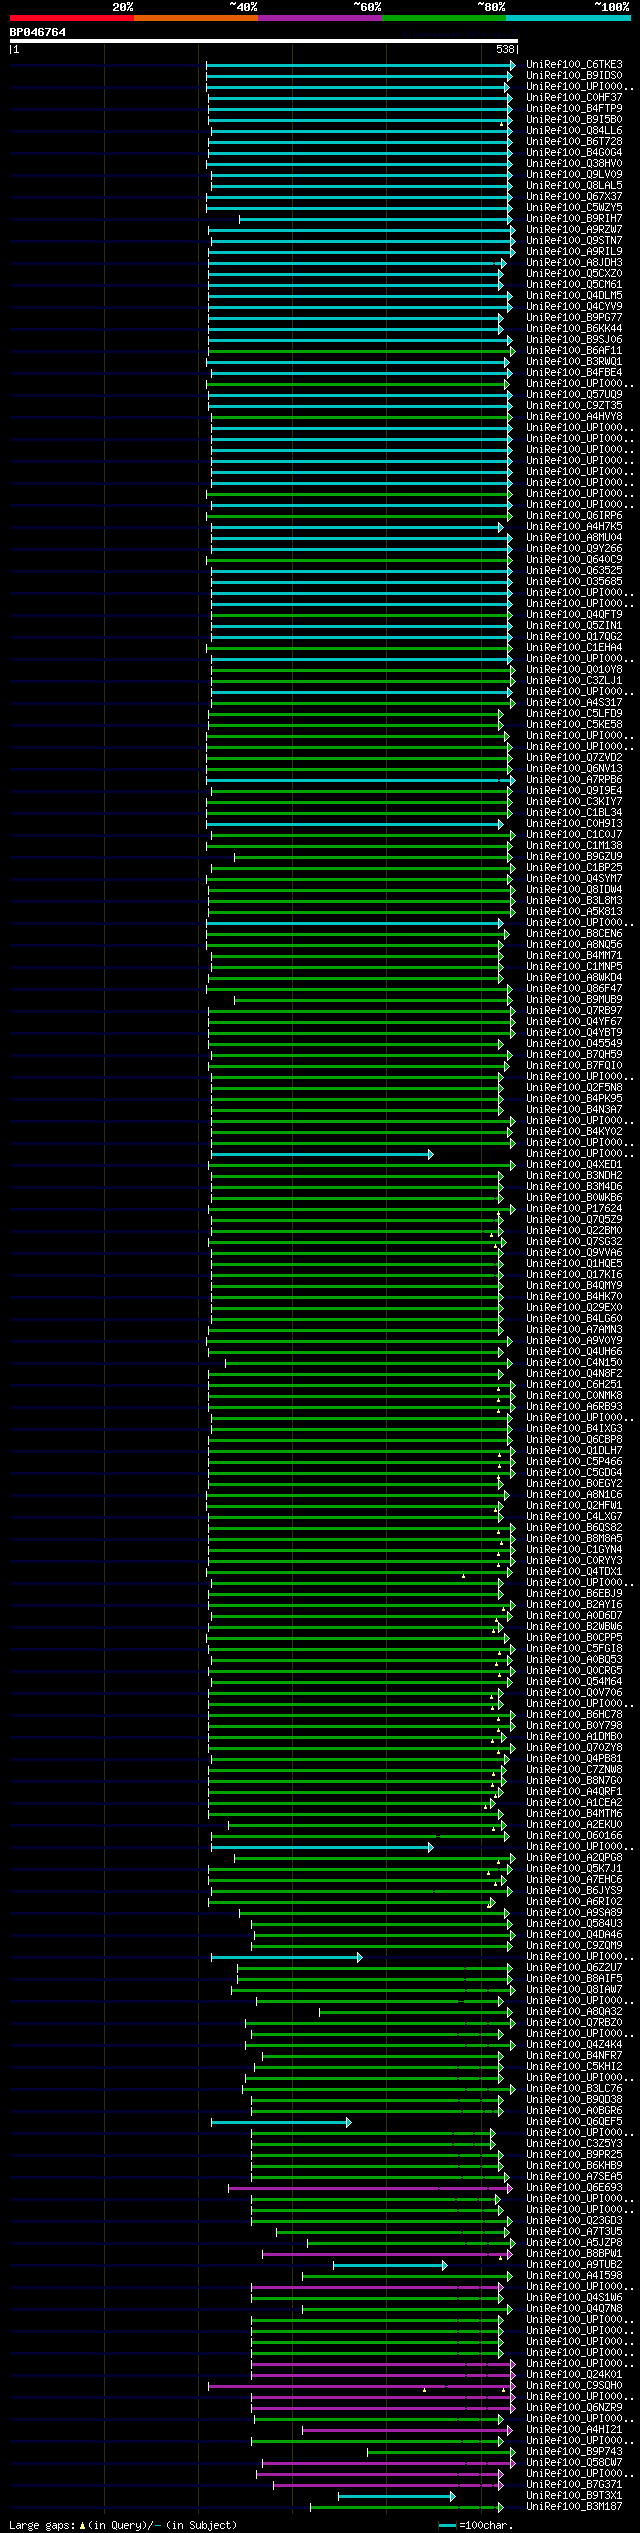Select hit label UniRef100_A6RB93
640x2533 pixels.
(574, 1407)
